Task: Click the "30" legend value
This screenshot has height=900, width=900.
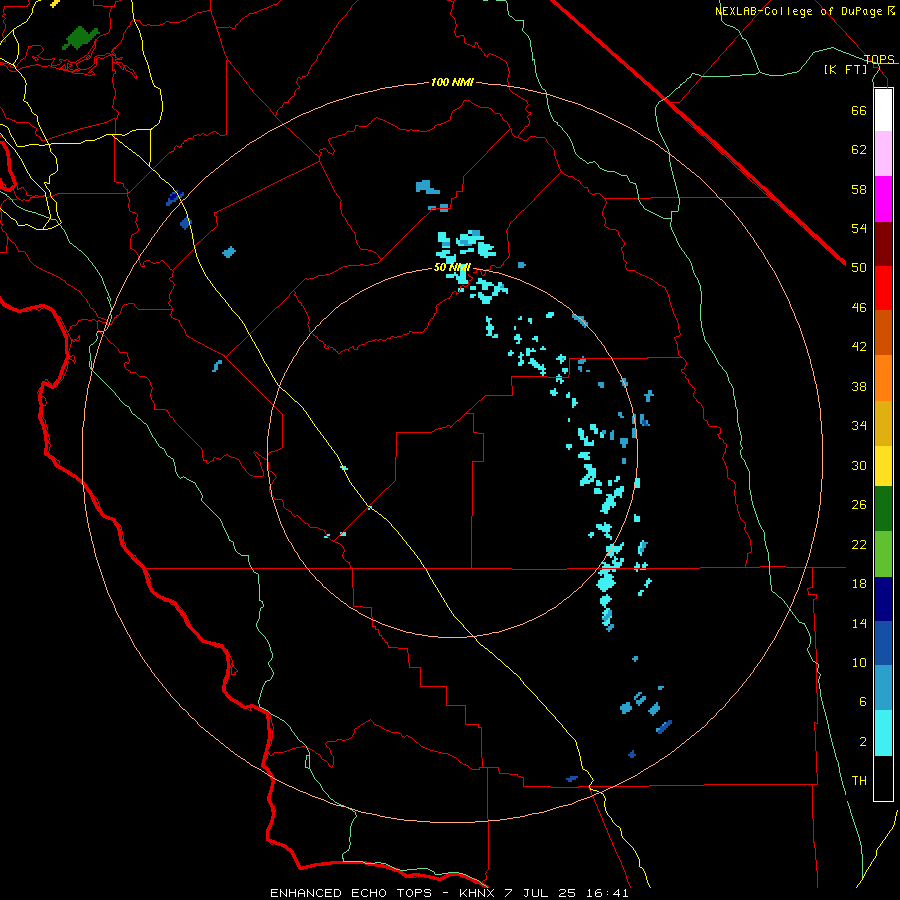Action: [859, 465]
